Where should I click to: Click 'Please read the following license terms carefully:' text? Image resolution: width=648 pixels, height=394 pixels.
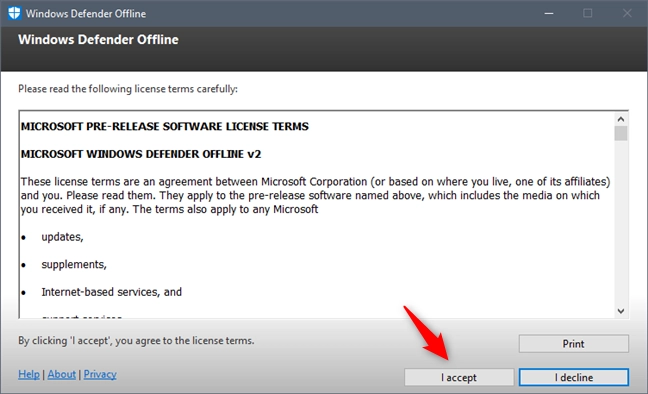coord(128,89)
